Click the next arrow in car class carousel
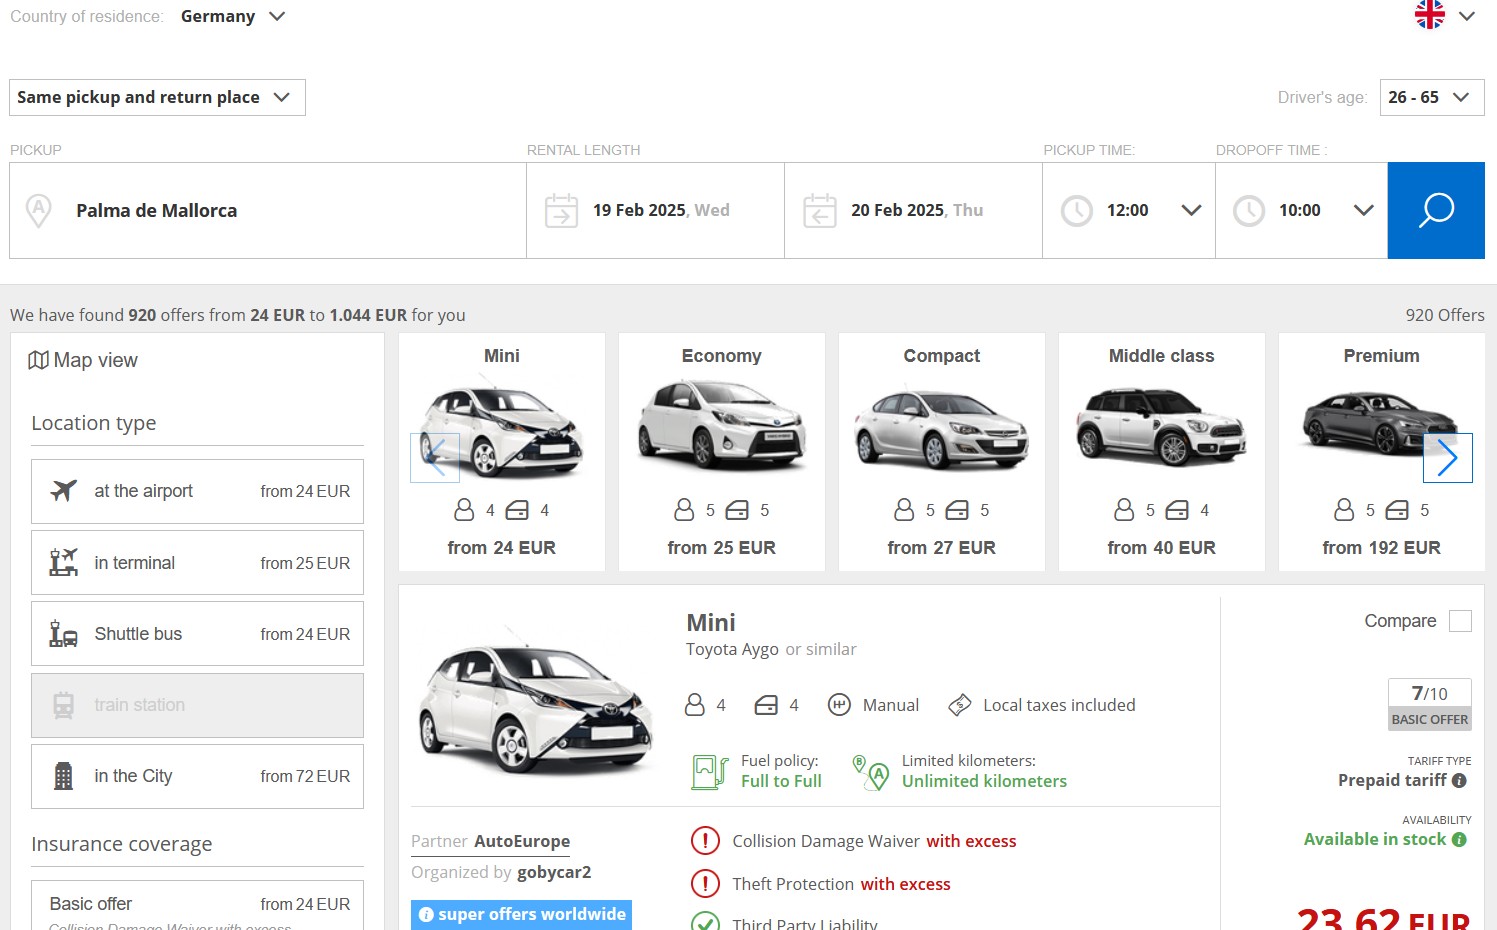The height and width of the screenshot is (930, 1497). point(1447,458)
